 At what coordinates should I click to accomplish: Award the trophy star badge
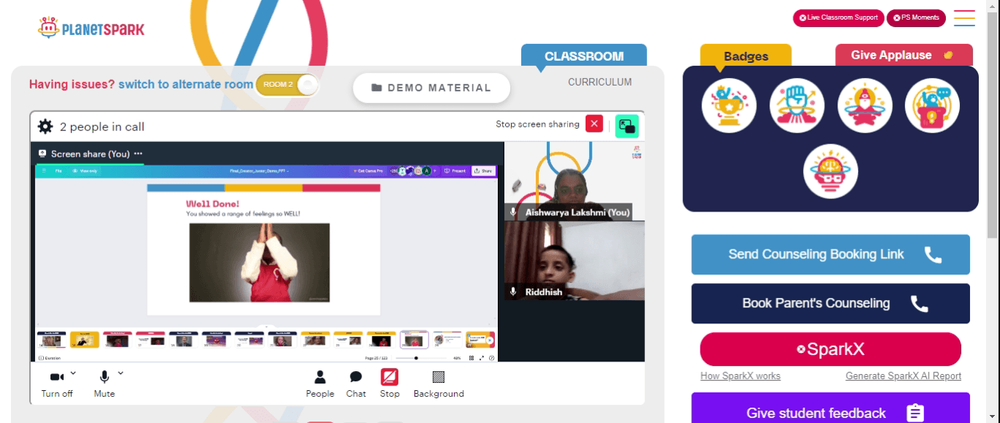(x=729, y=106)
